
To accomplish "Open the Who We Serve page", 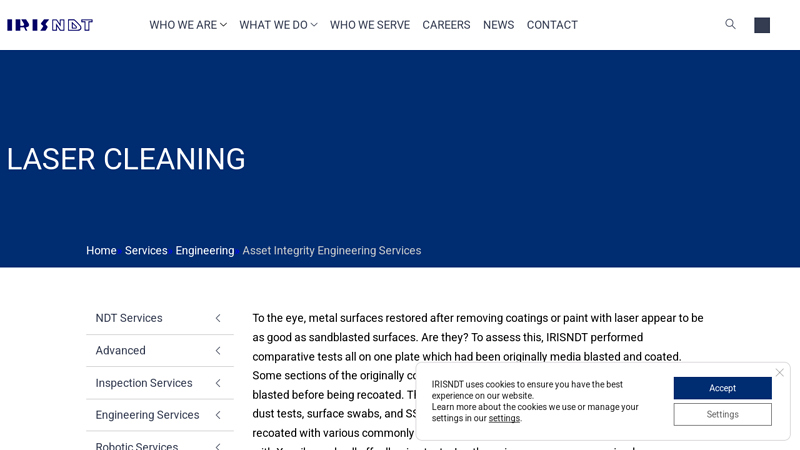I will pos(370,25).
